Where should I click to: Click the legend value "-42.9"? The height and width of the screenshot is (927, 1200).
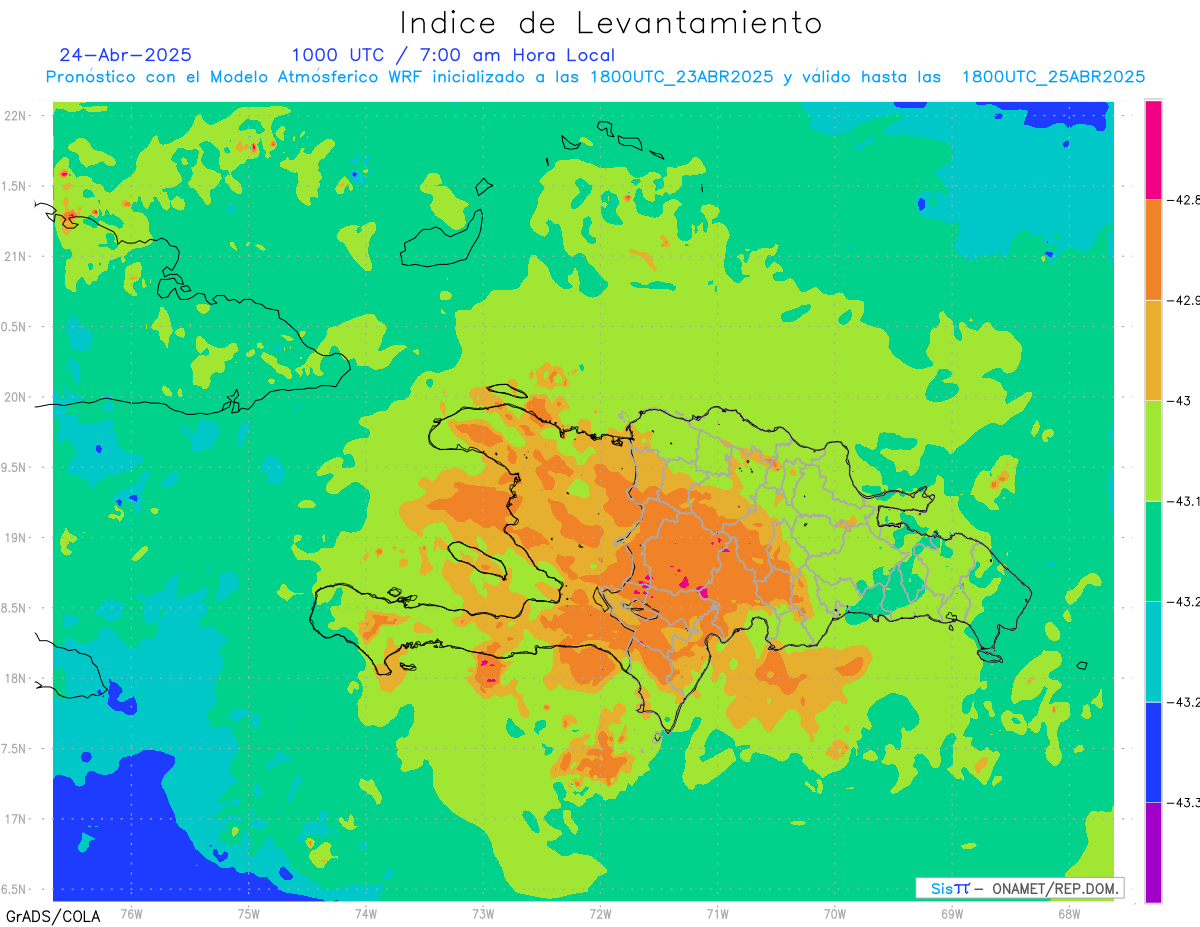(1184, 300)
